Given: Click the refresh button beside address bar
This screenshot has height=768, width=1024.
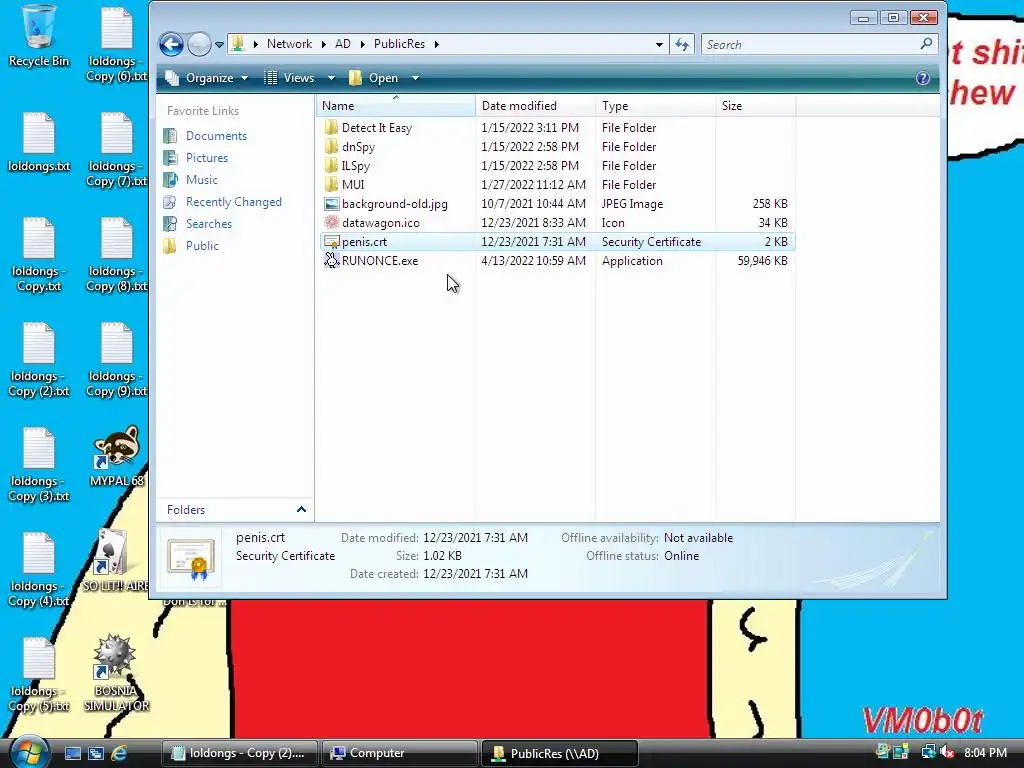Looking at the screenshot, I should click(682, 44).
